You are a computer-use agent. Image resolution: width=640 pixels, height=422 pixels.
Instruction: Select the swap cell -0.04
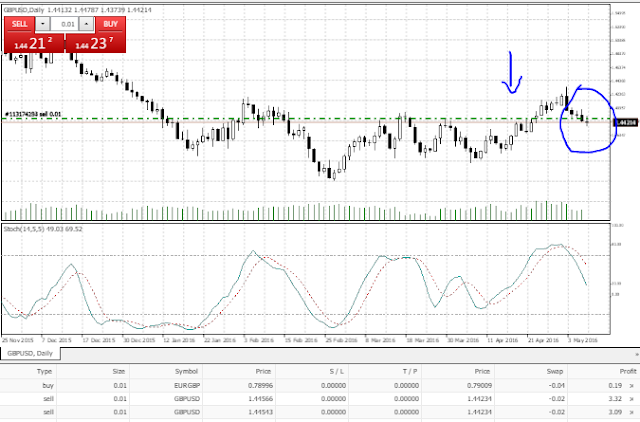pyautogui.click(x=557, y=386)
